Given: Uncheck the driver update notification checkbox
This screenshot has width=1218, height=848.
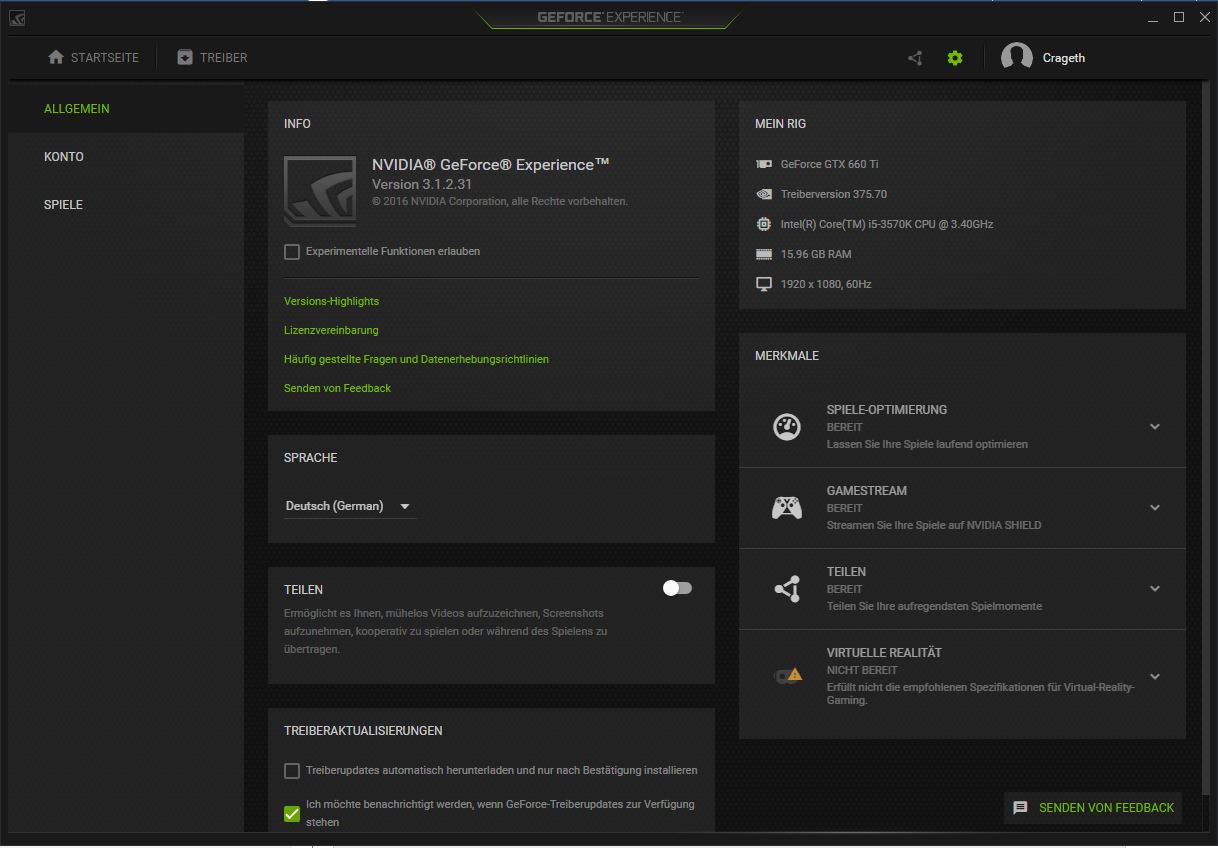Looking at the screenshot, I should 292,813.
